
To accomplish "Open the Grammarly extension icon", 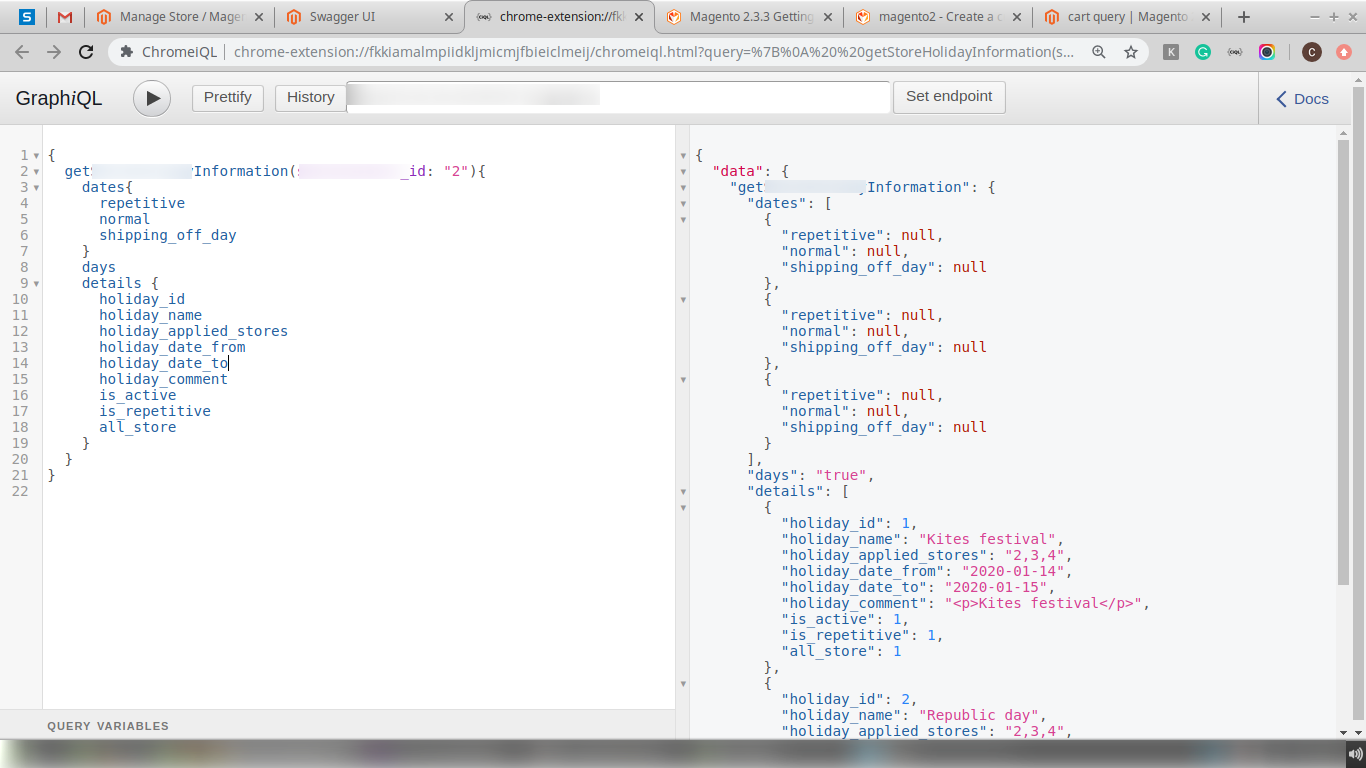I will pos(1203,52).
